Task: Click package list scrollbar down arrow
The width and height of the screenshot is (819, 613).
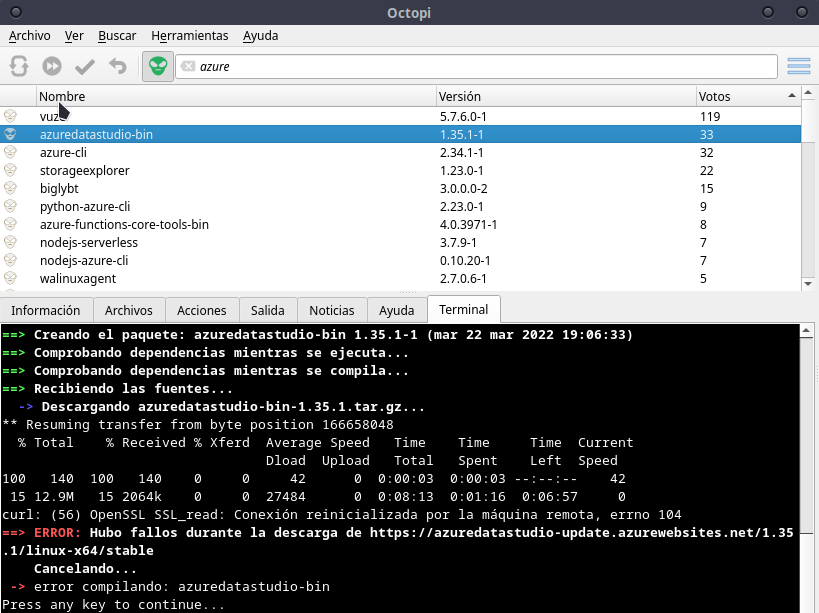Action: [808, 284]
